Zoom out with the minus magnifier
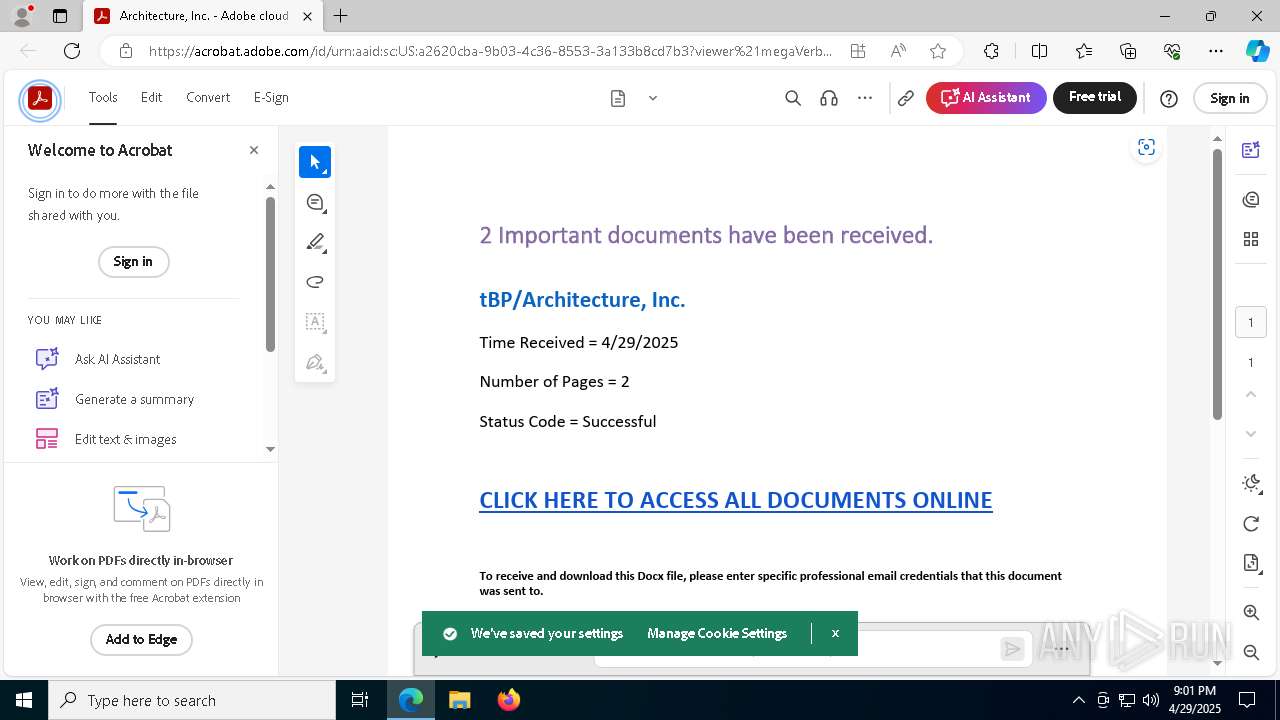1280x720 pixels. [x=1251, y=653]
